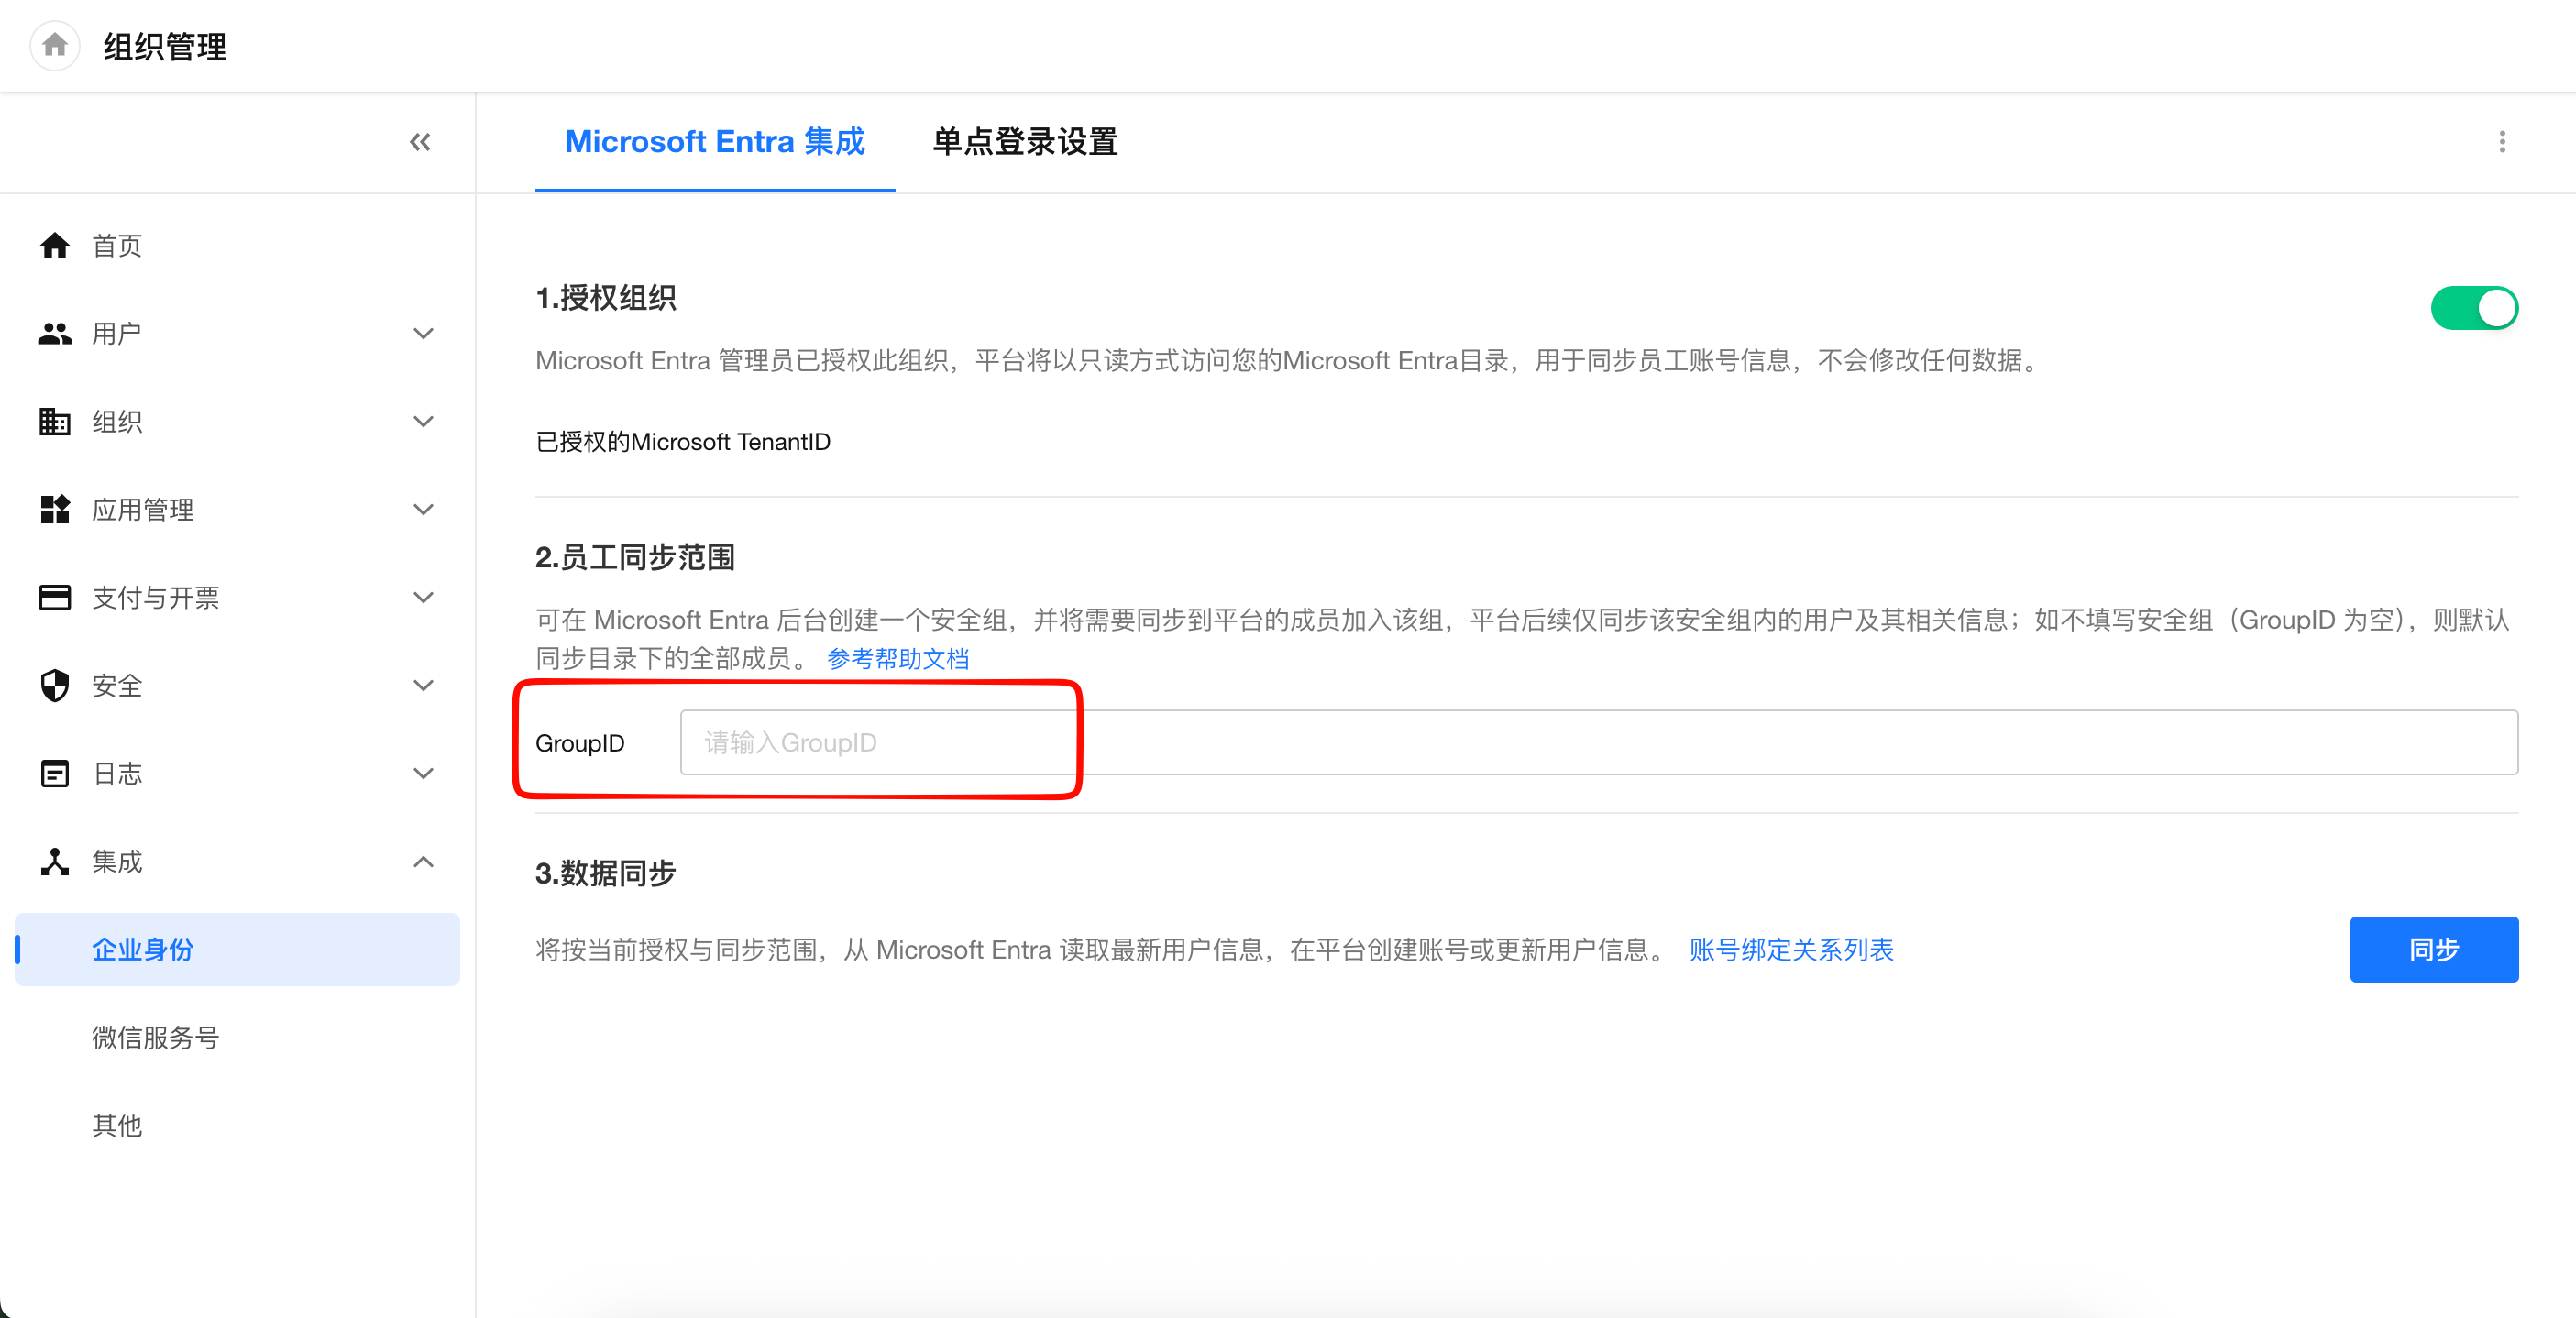Toggle off the 授权组织 switch

click(x=2473, y=308)
